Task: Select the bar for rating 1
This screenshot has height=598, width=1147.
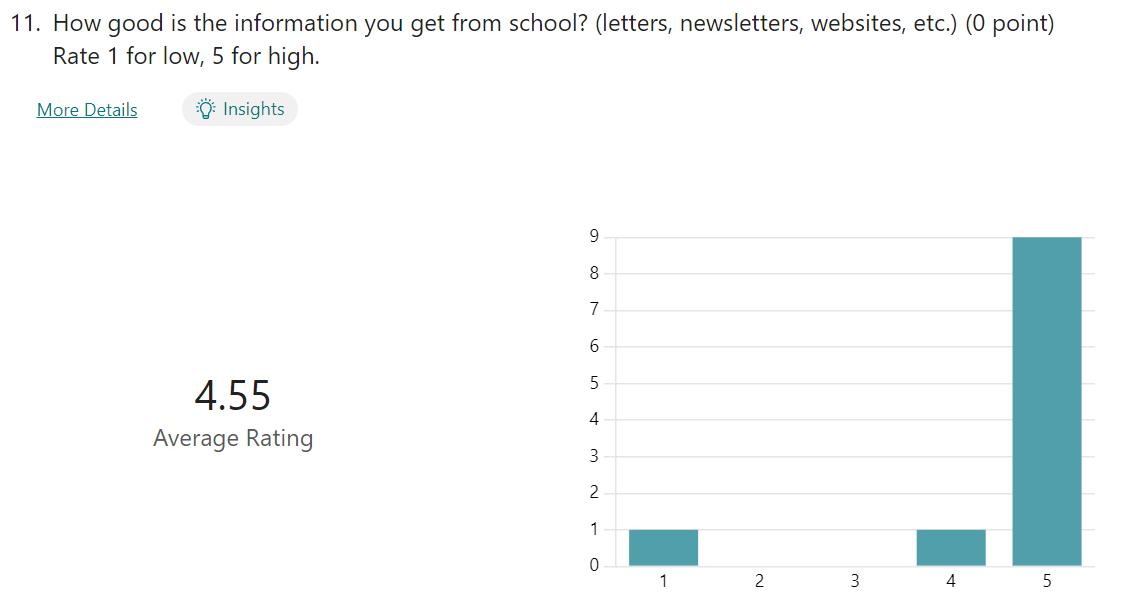Action: click(x=663, y=547)
